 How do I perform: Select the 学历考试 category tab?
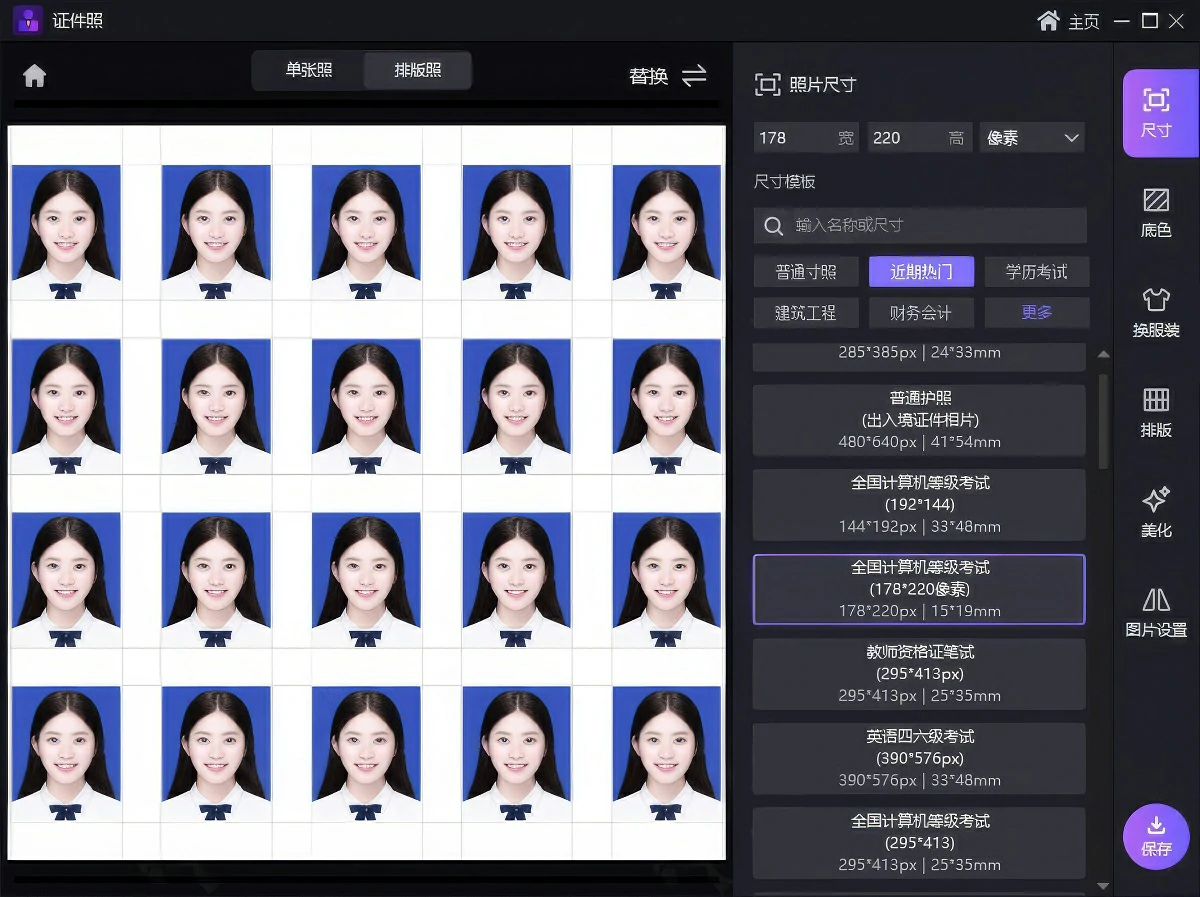tap(1037, 272)
